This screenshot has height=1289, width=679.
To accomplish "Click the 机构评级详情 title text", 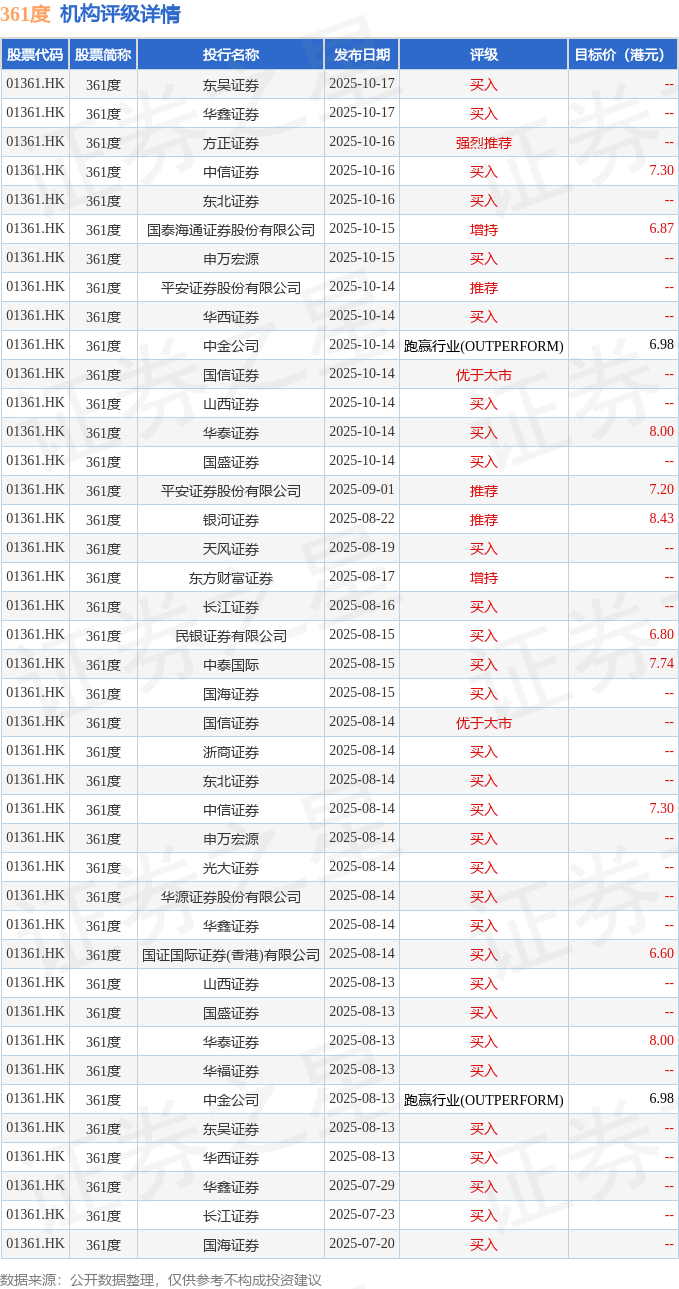I will [x=121, y=14].
